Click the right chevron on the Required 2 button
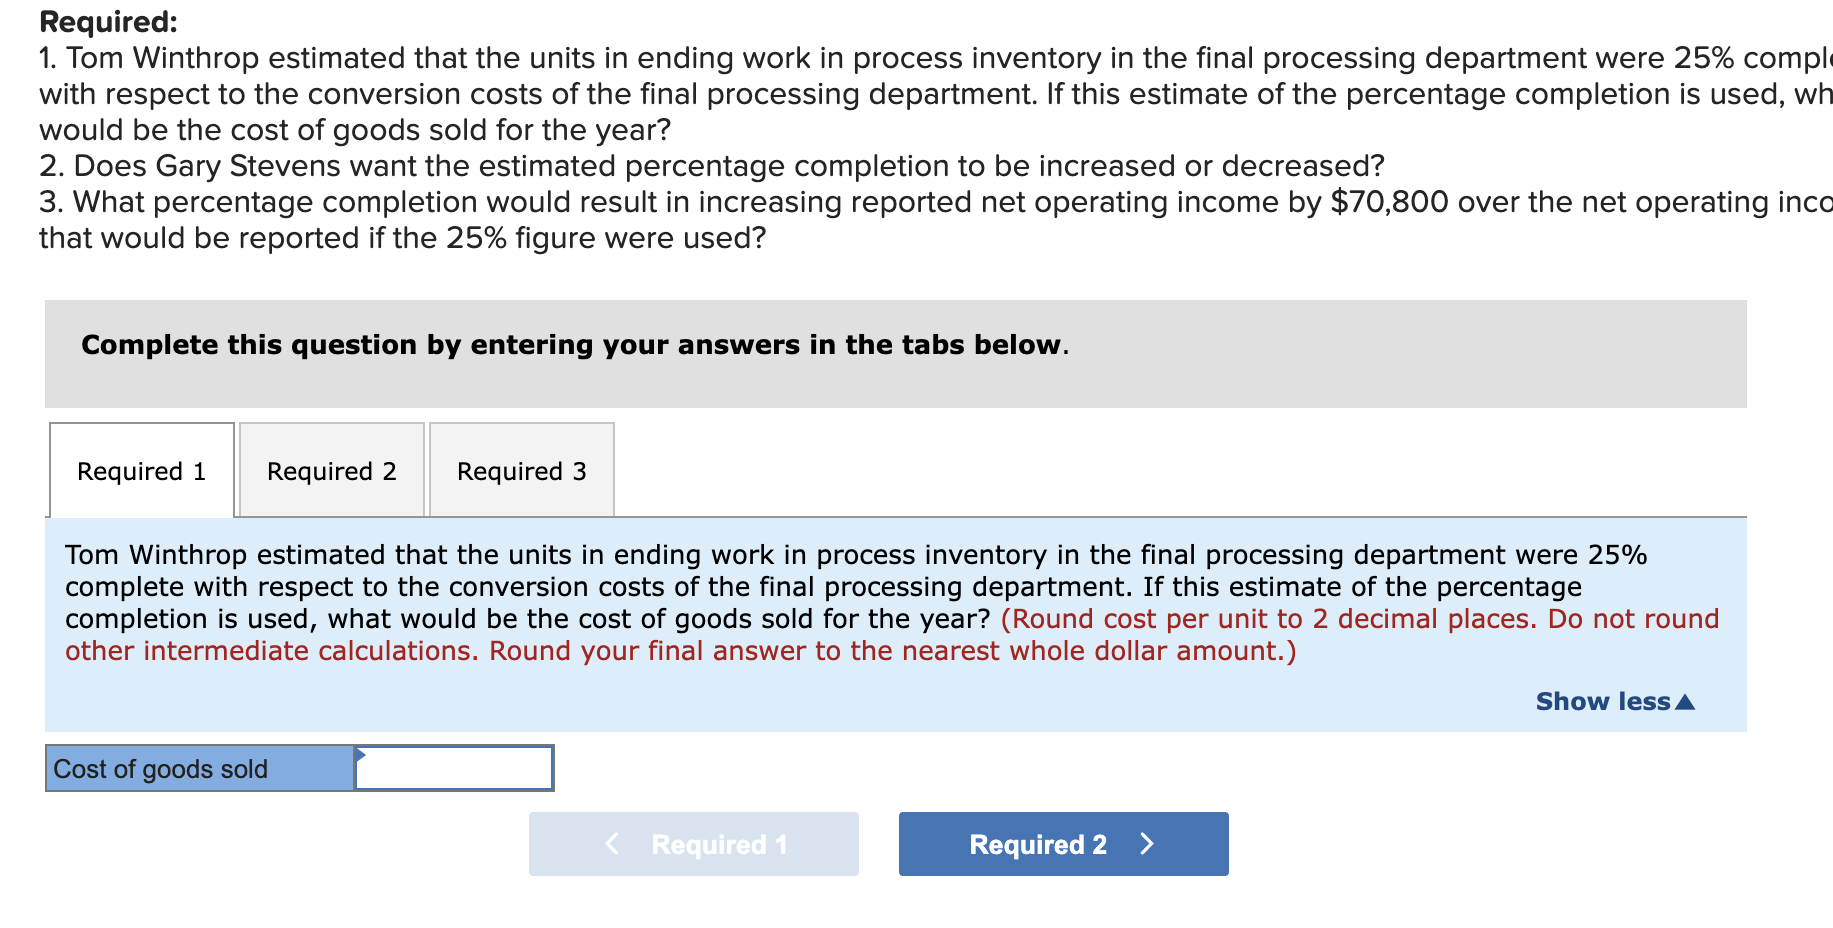 (1146, 843)
